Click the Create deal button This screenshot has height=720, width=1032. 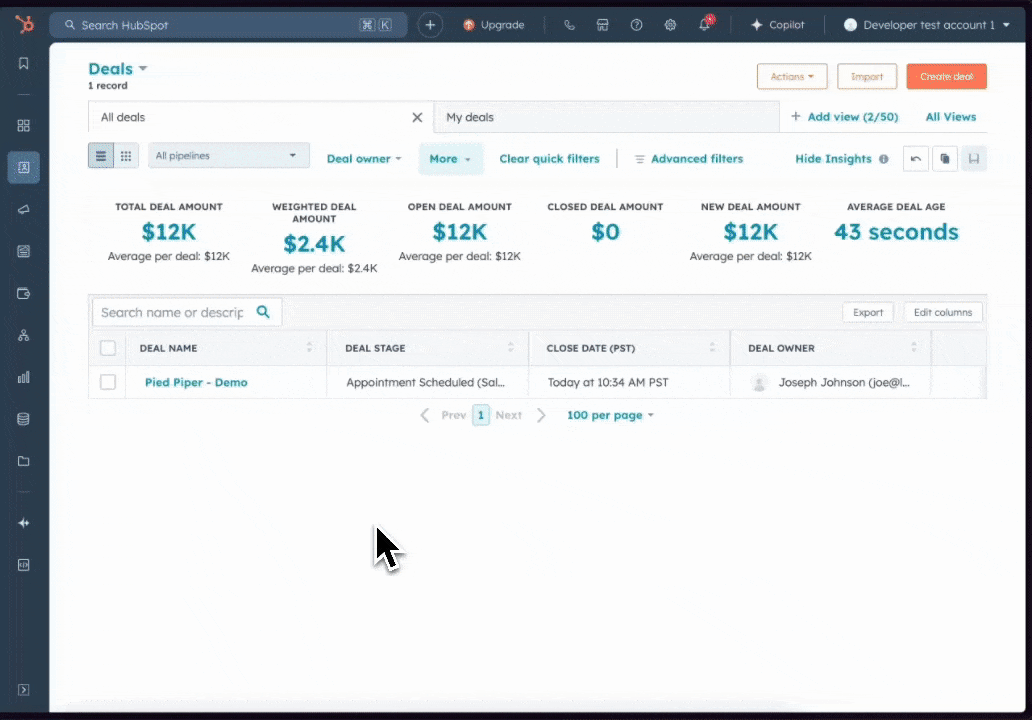[x=946, y=77]
